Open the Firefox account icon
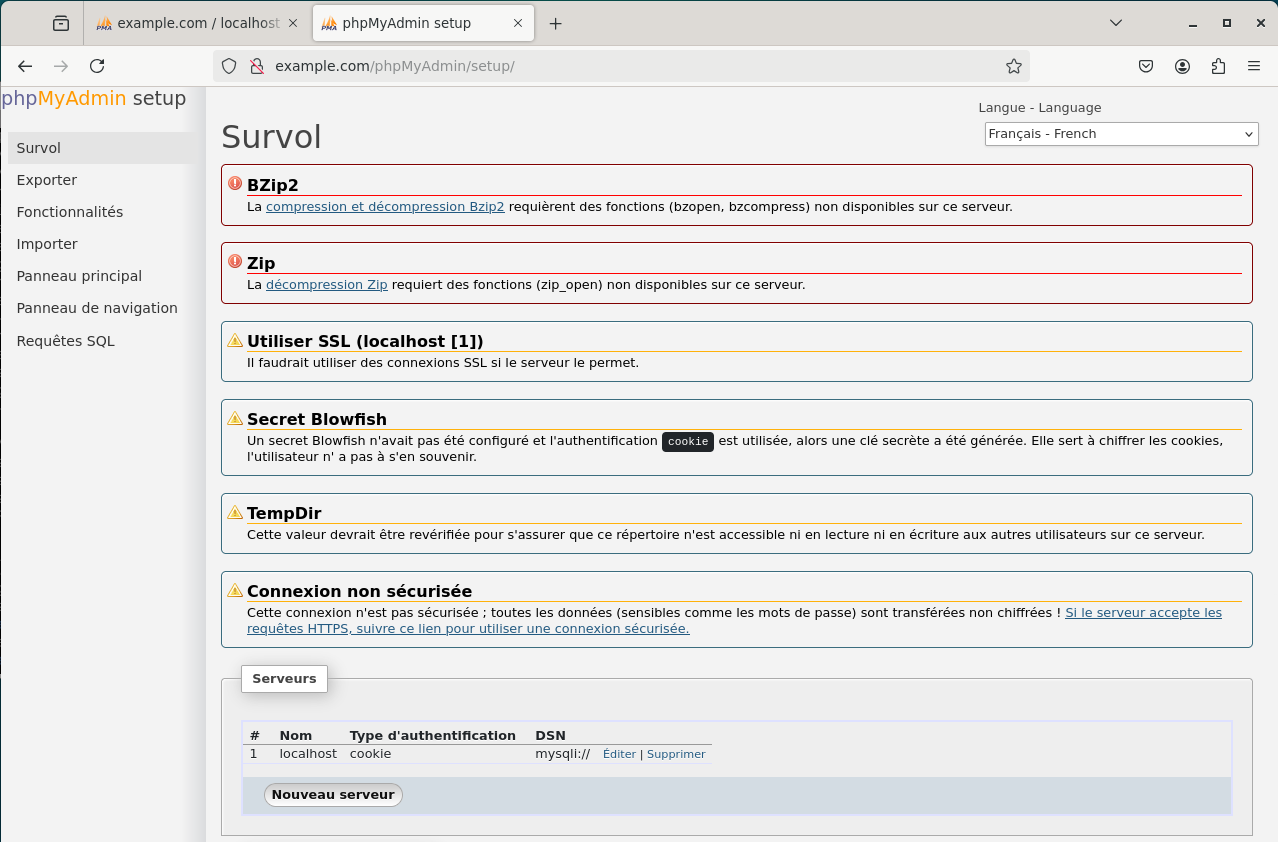Viewport: 1278px width, 842px height. coord(1183,66)
